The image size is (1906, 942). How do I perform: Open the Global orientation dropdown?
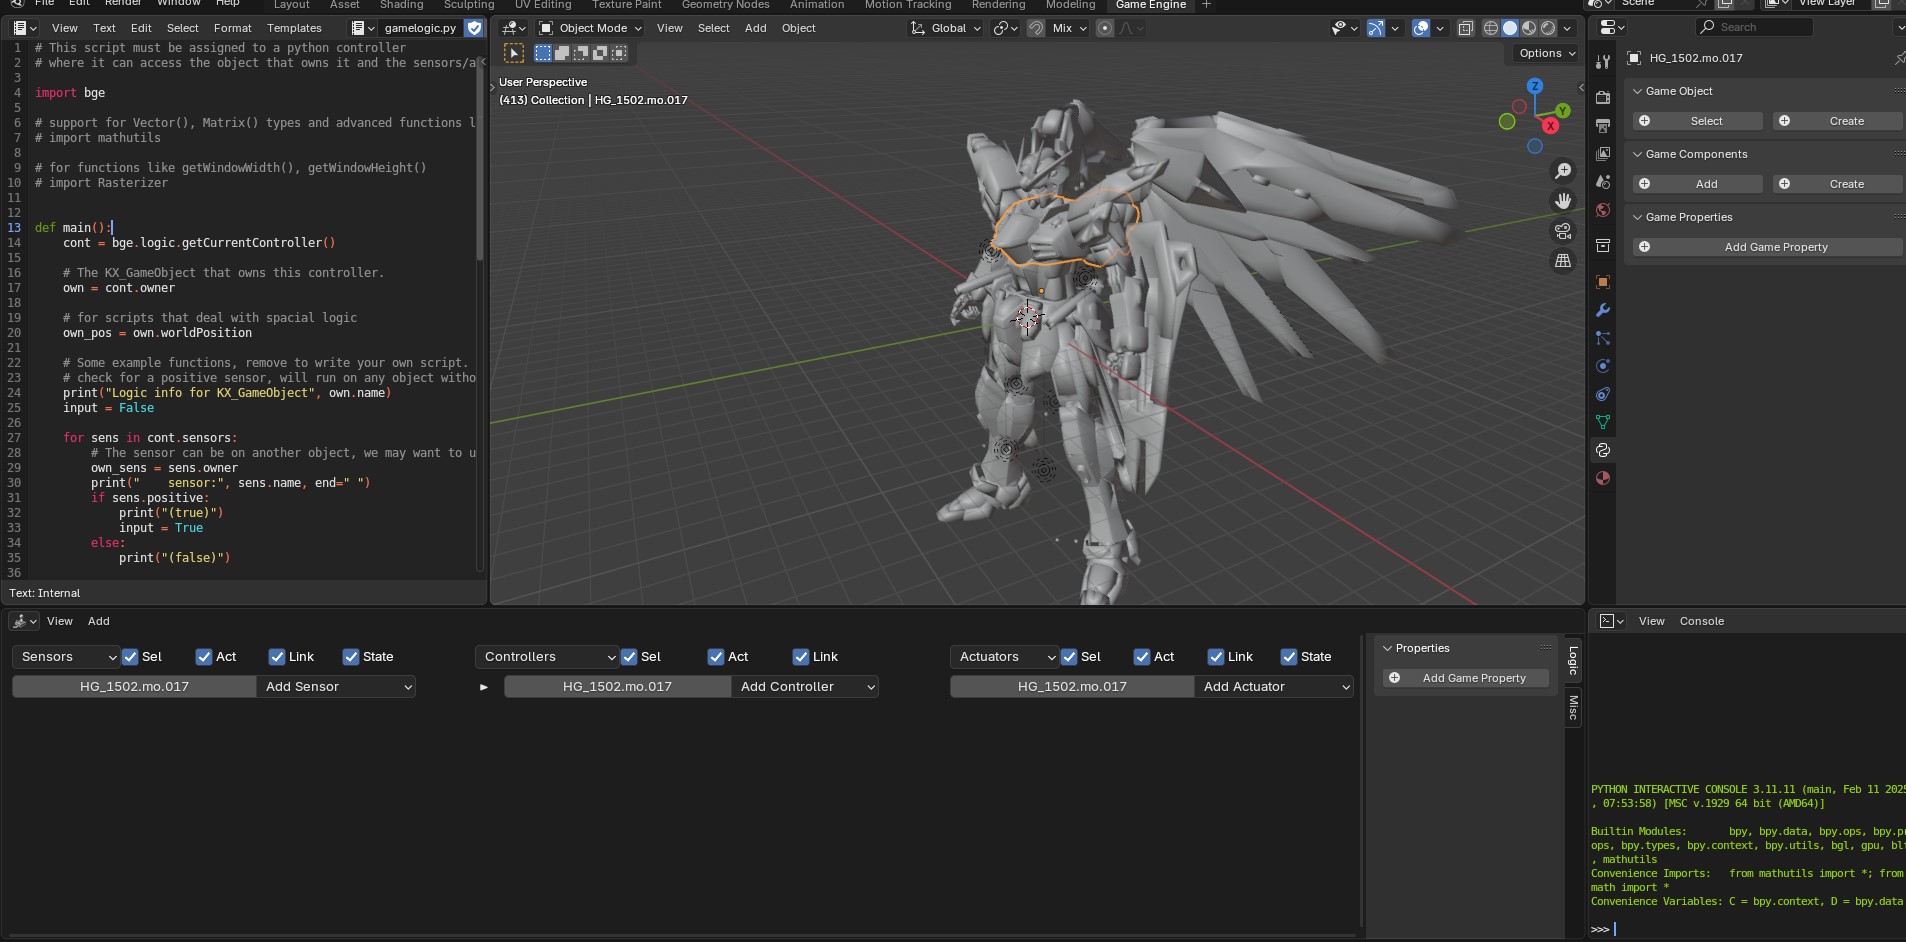click(x=945, y=28)
